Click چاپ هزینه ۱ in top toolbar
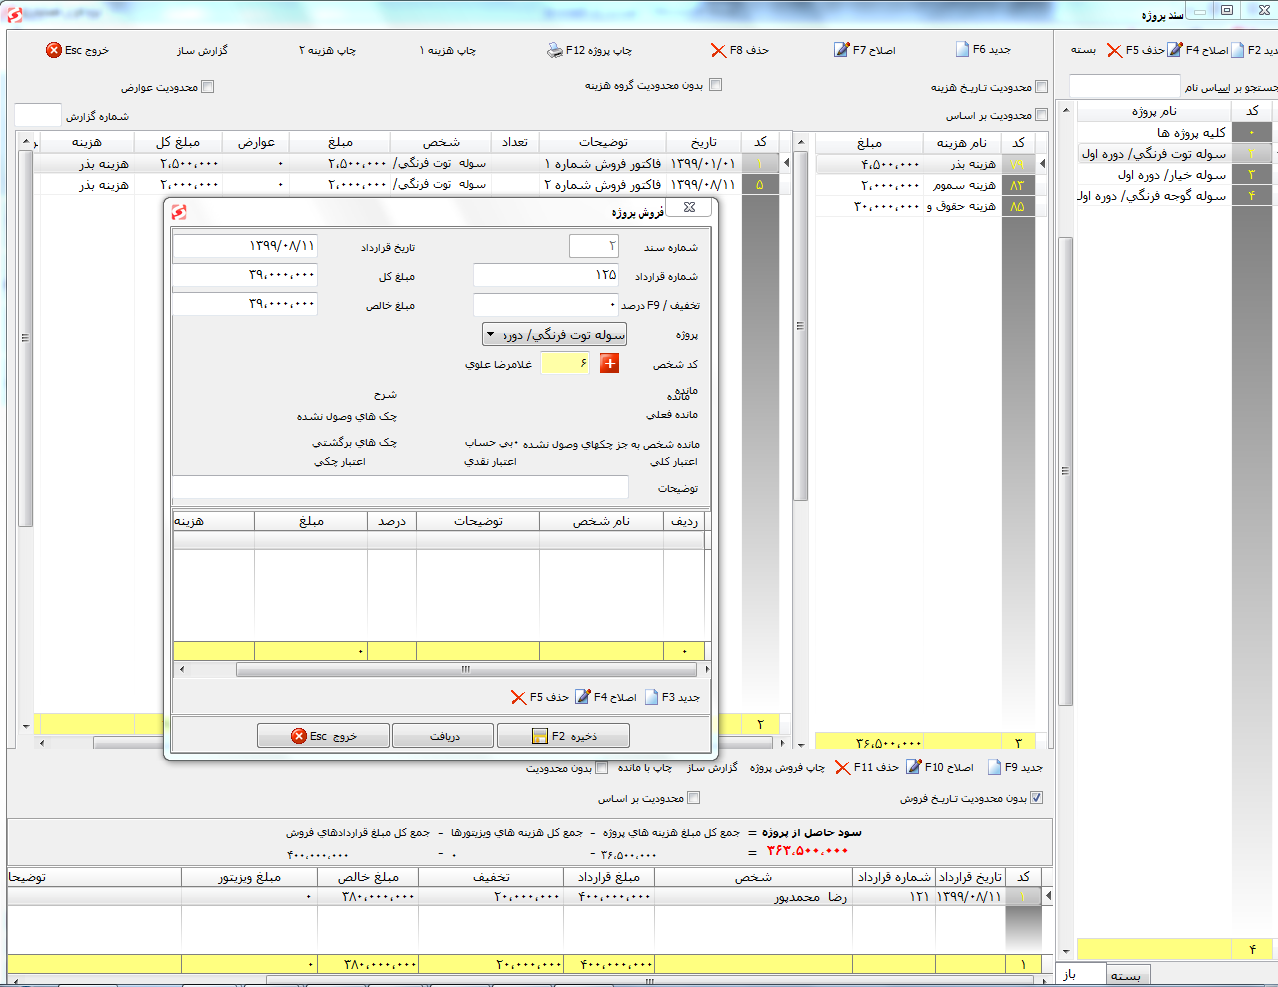1278x987 pixels. pyautogui.click(x=448, y=50)
